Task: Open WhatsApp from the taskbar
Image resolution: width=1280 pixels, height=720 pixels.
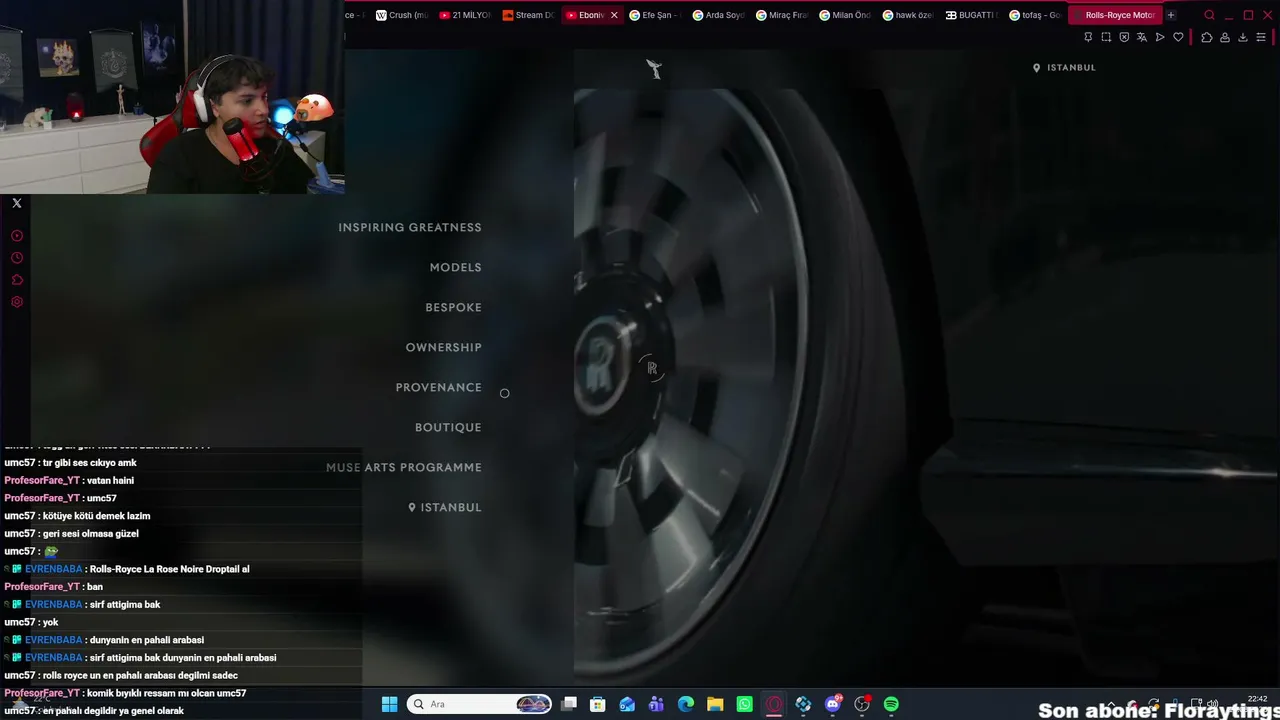Action: (x=744, y=704)
